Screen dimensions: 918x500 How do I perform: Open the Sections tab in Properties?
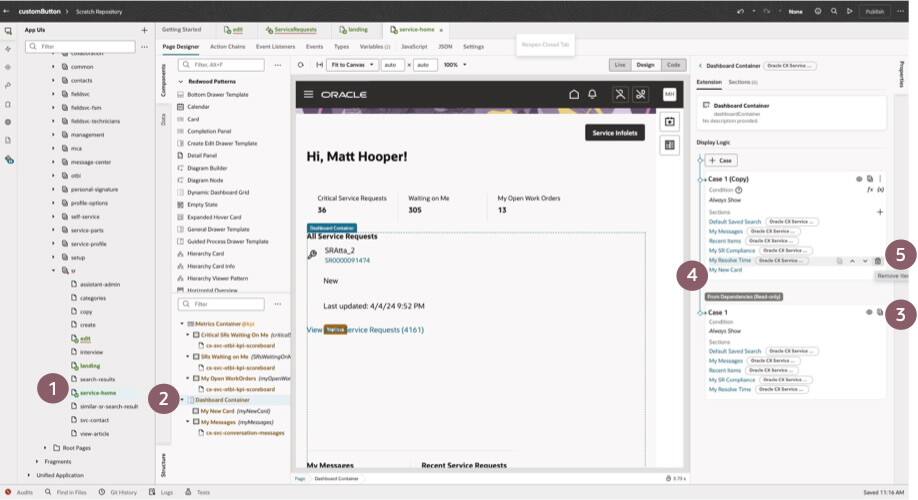pyautogui.click(x=742, y=83)
